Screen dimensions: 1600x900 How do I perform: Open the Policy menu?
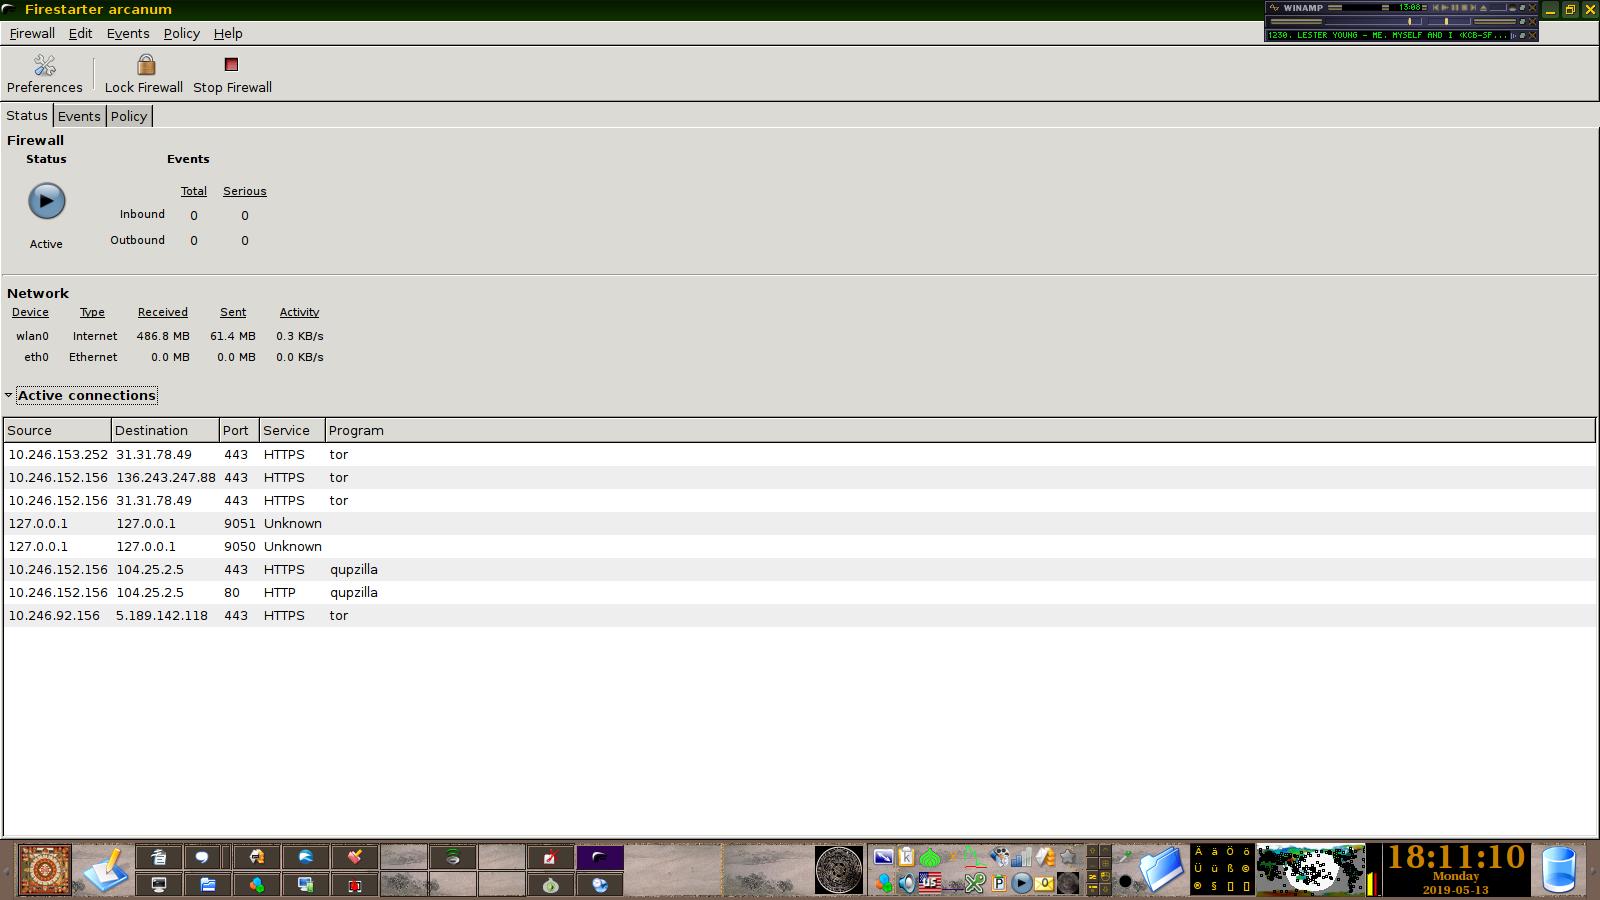181,33
